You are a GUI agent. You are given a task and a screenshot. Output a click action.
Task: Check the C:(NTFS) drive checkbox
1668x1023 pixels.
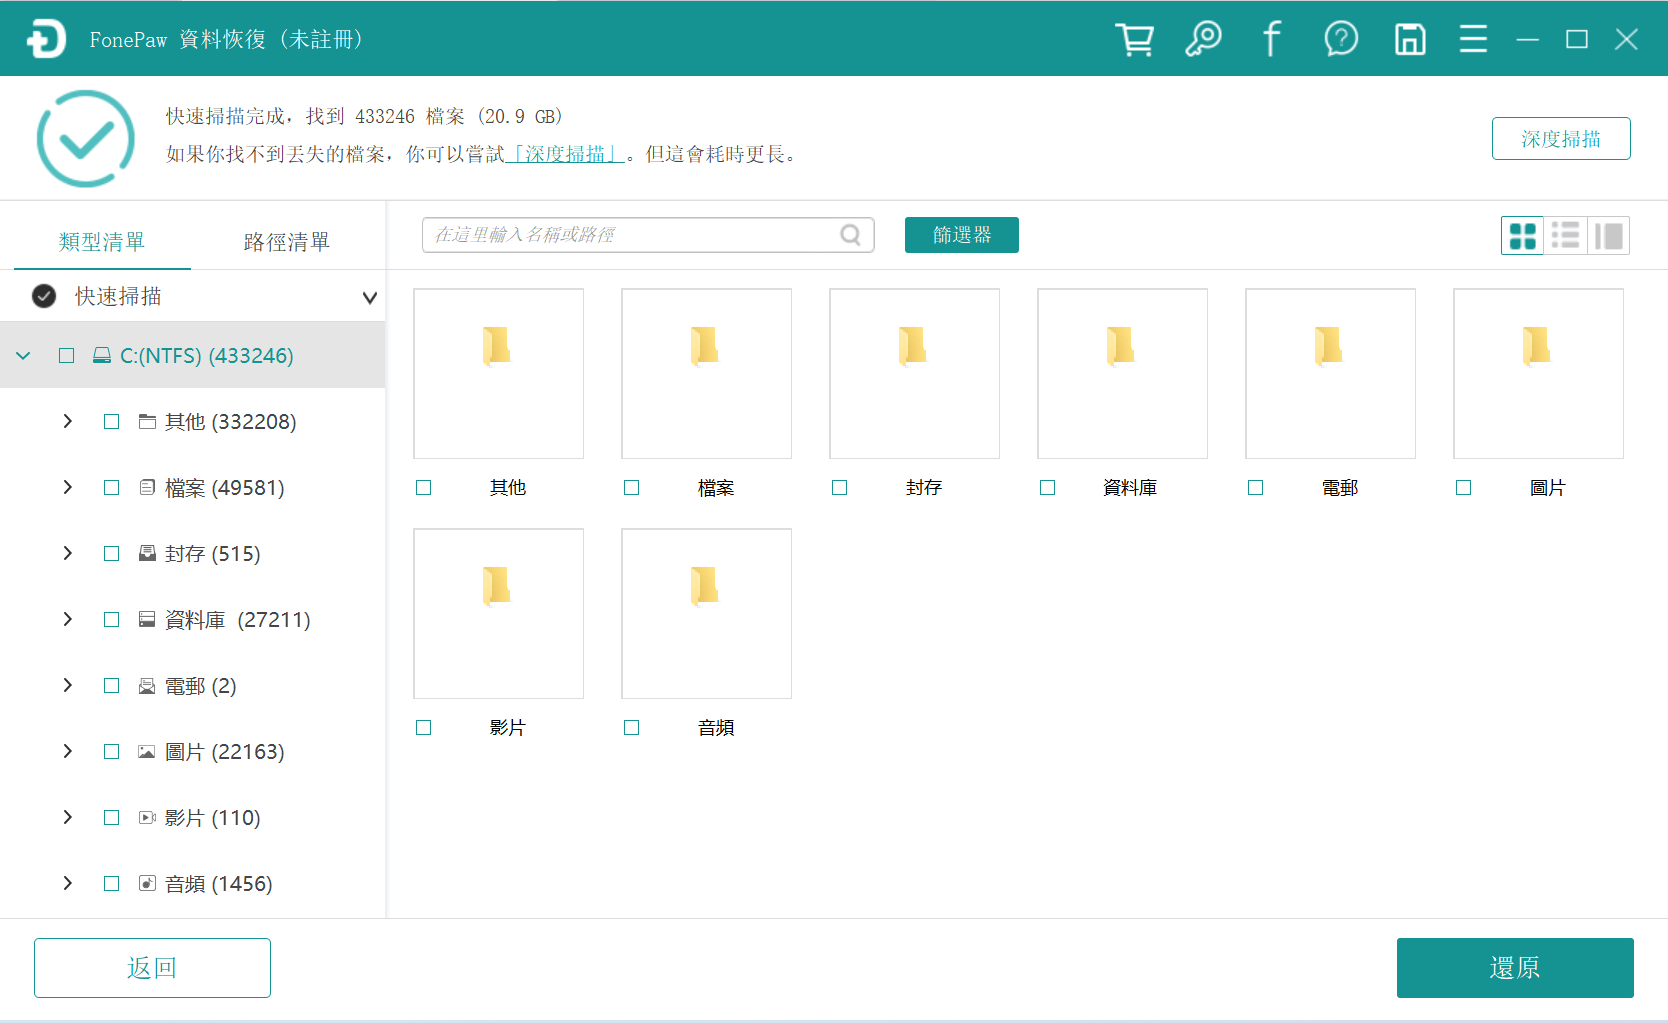[67, 355]
